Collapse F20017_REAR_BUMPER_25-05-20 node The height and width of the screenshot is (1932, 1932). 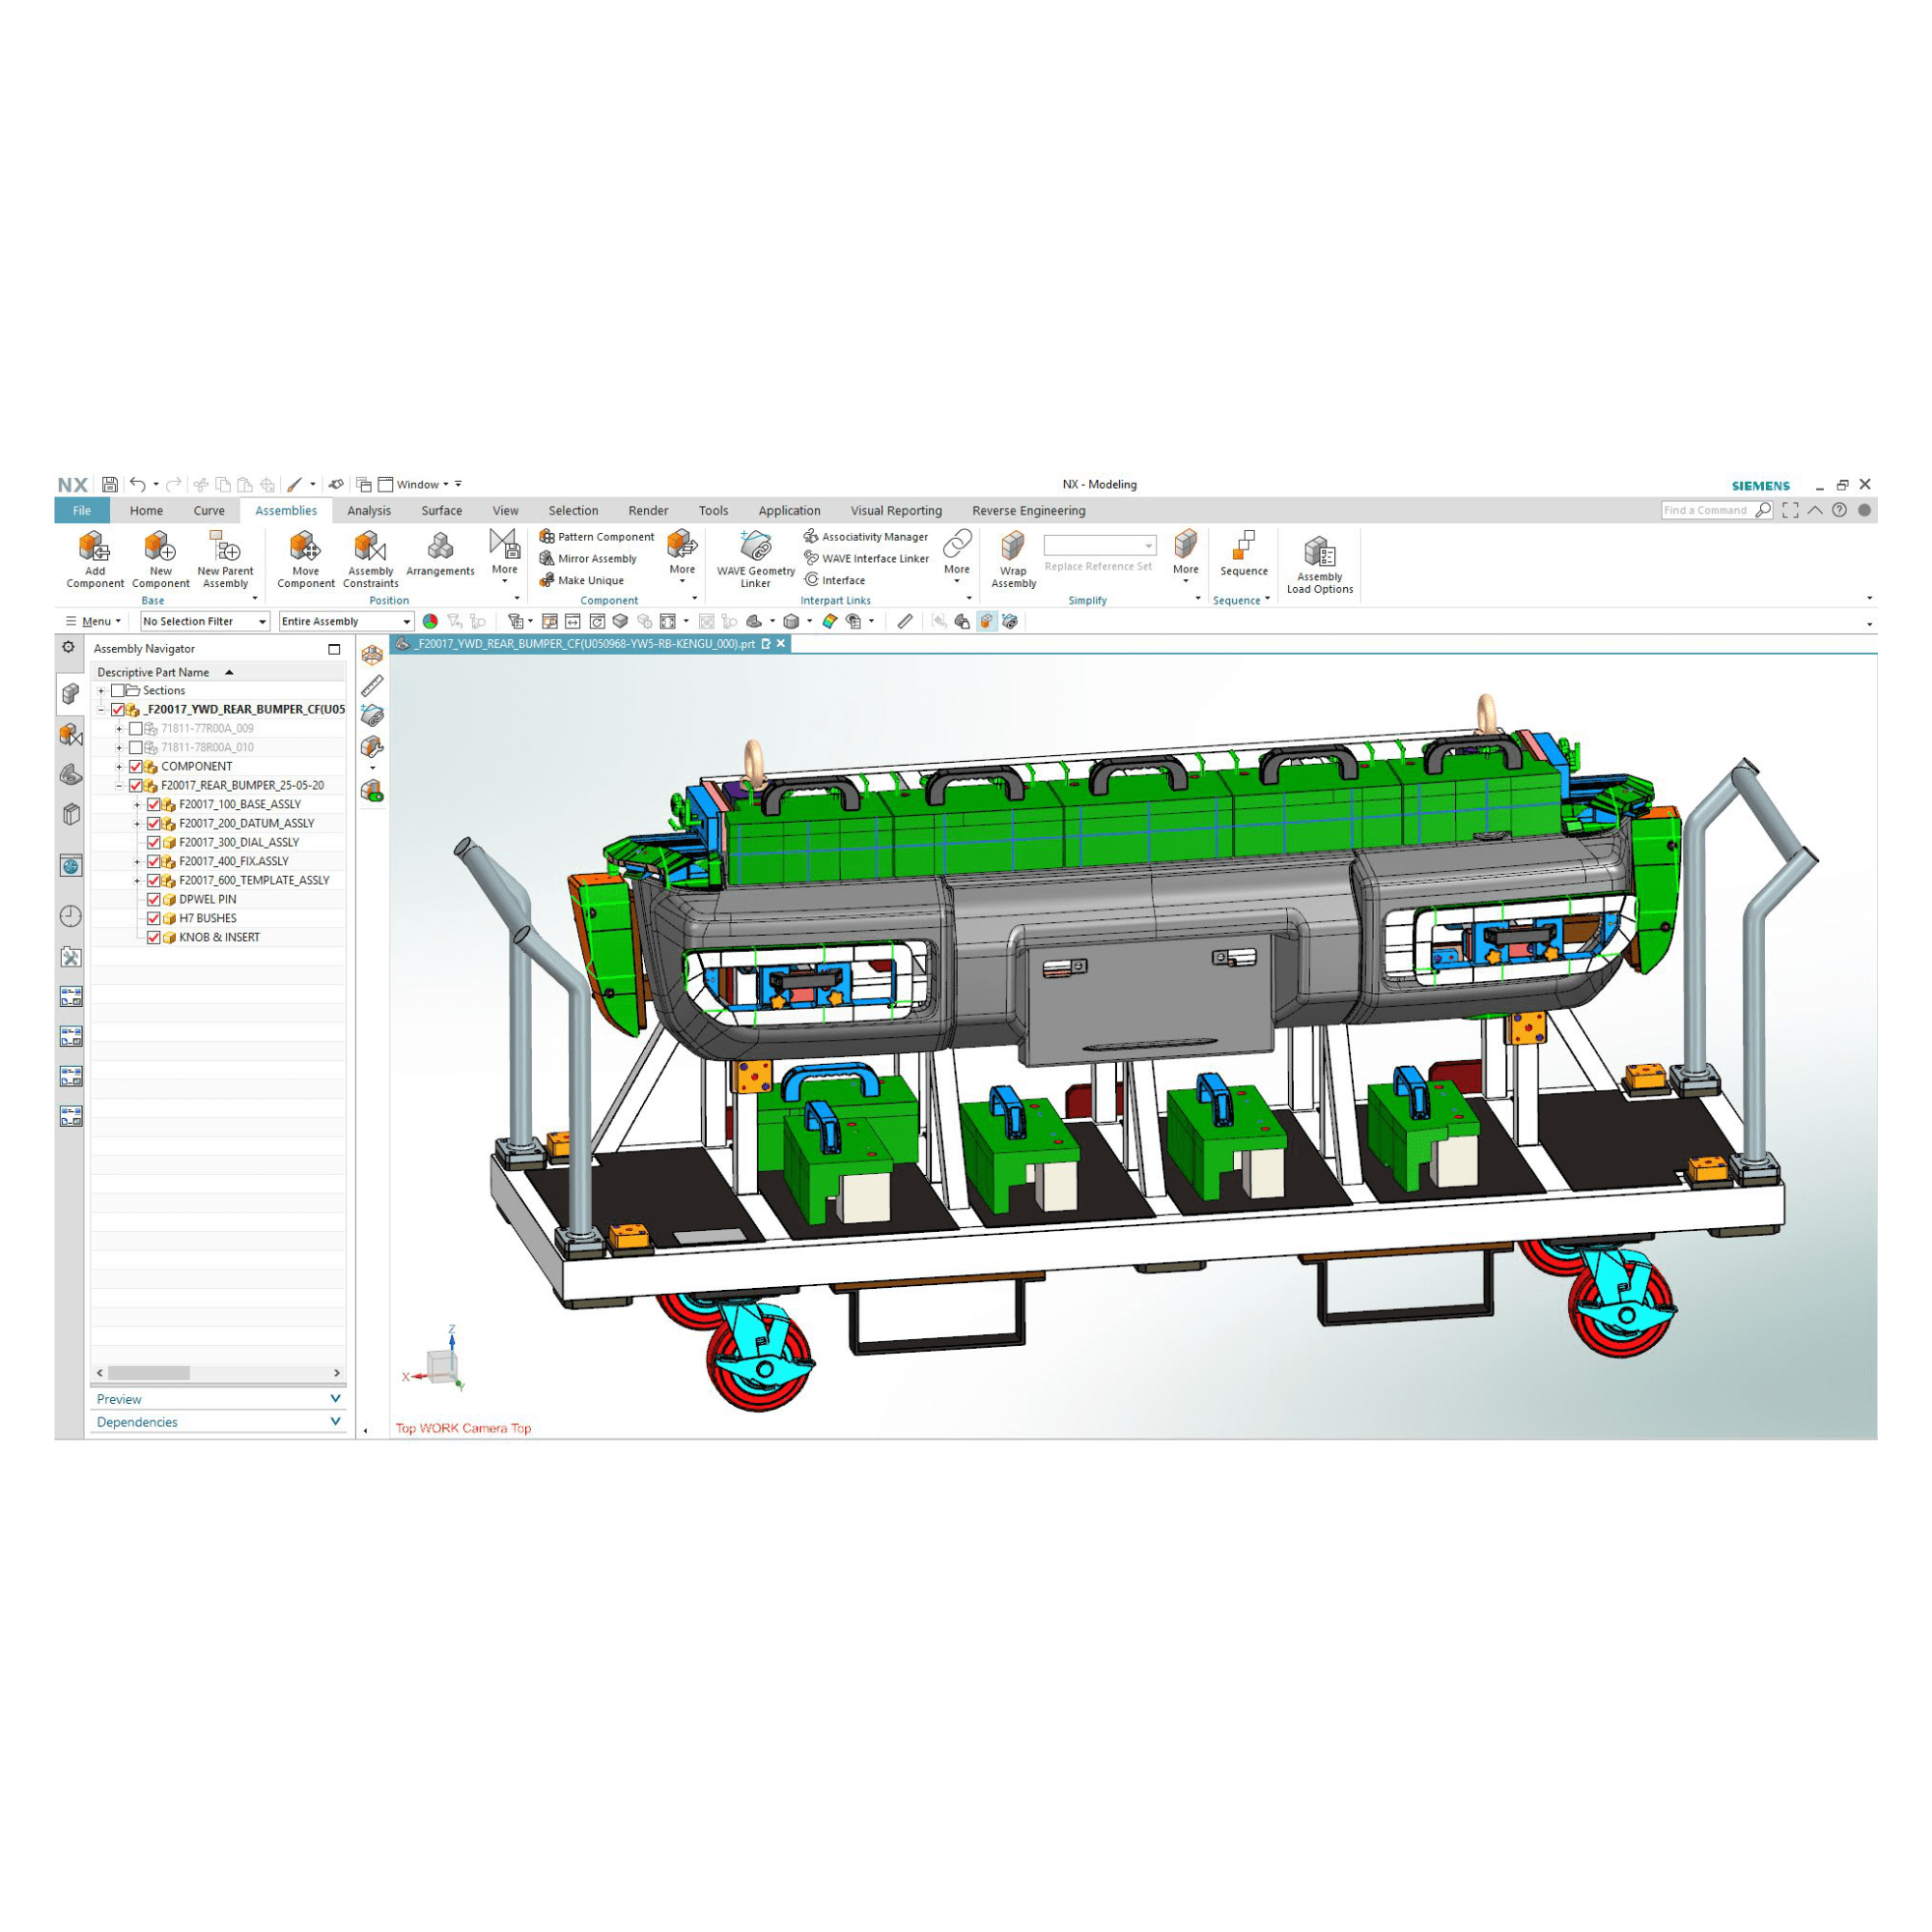[x=119, y=786]
